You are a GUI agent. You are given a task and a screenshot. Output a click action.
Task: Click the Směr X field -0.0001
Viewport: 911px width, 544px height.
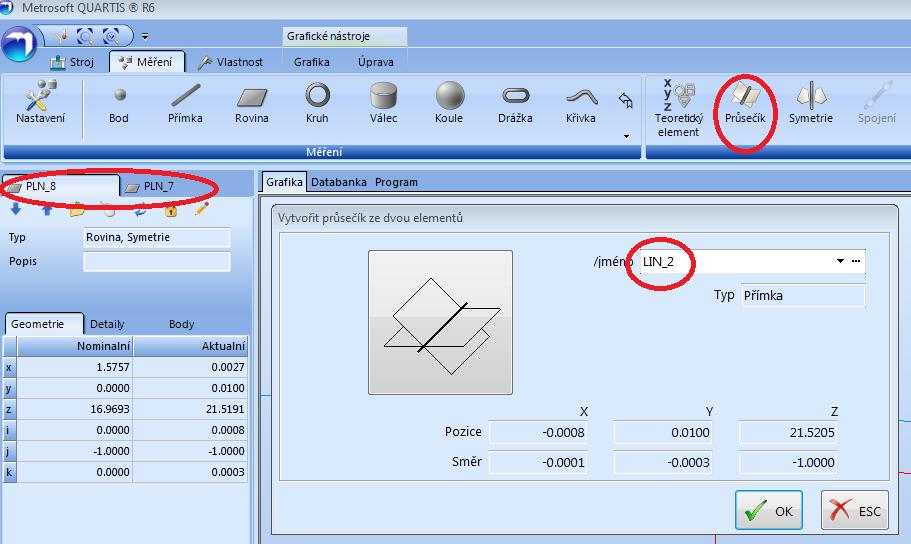pyautogui.click(x=537, y=463)
